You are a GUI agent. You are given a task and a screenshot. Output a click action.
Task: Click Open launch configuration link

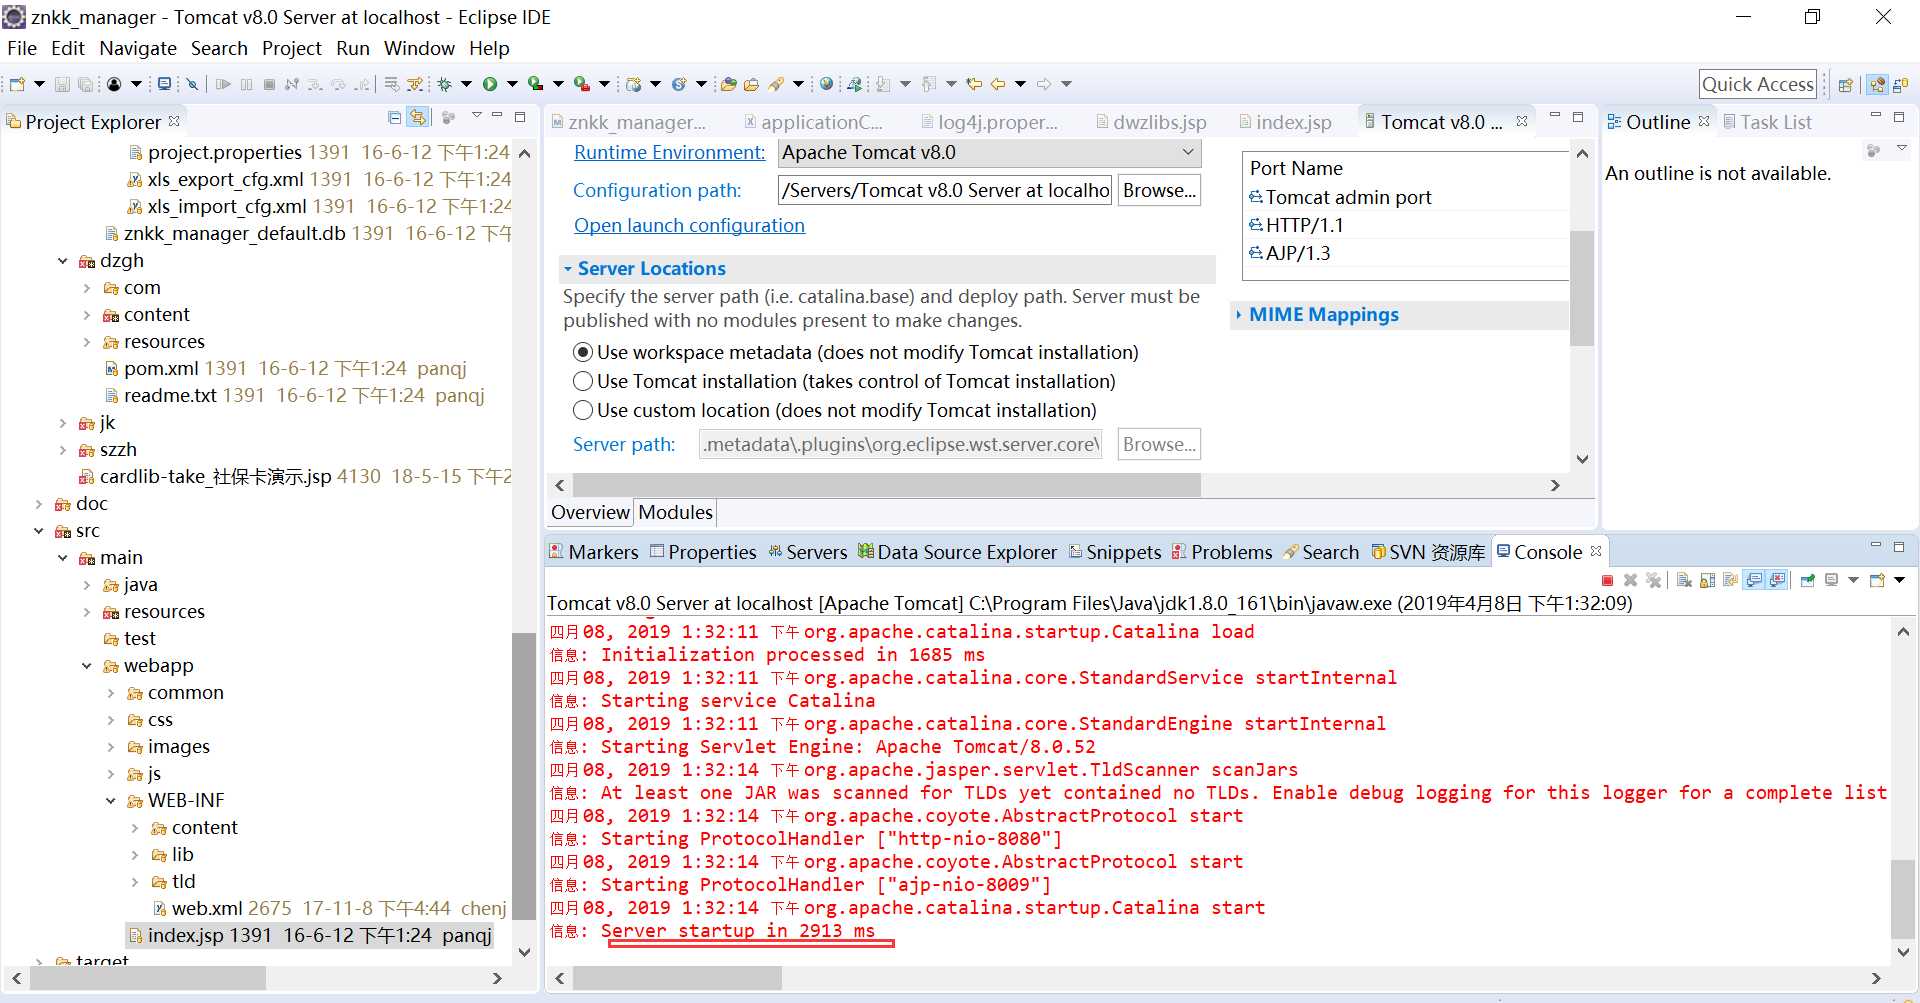(689, 226)
